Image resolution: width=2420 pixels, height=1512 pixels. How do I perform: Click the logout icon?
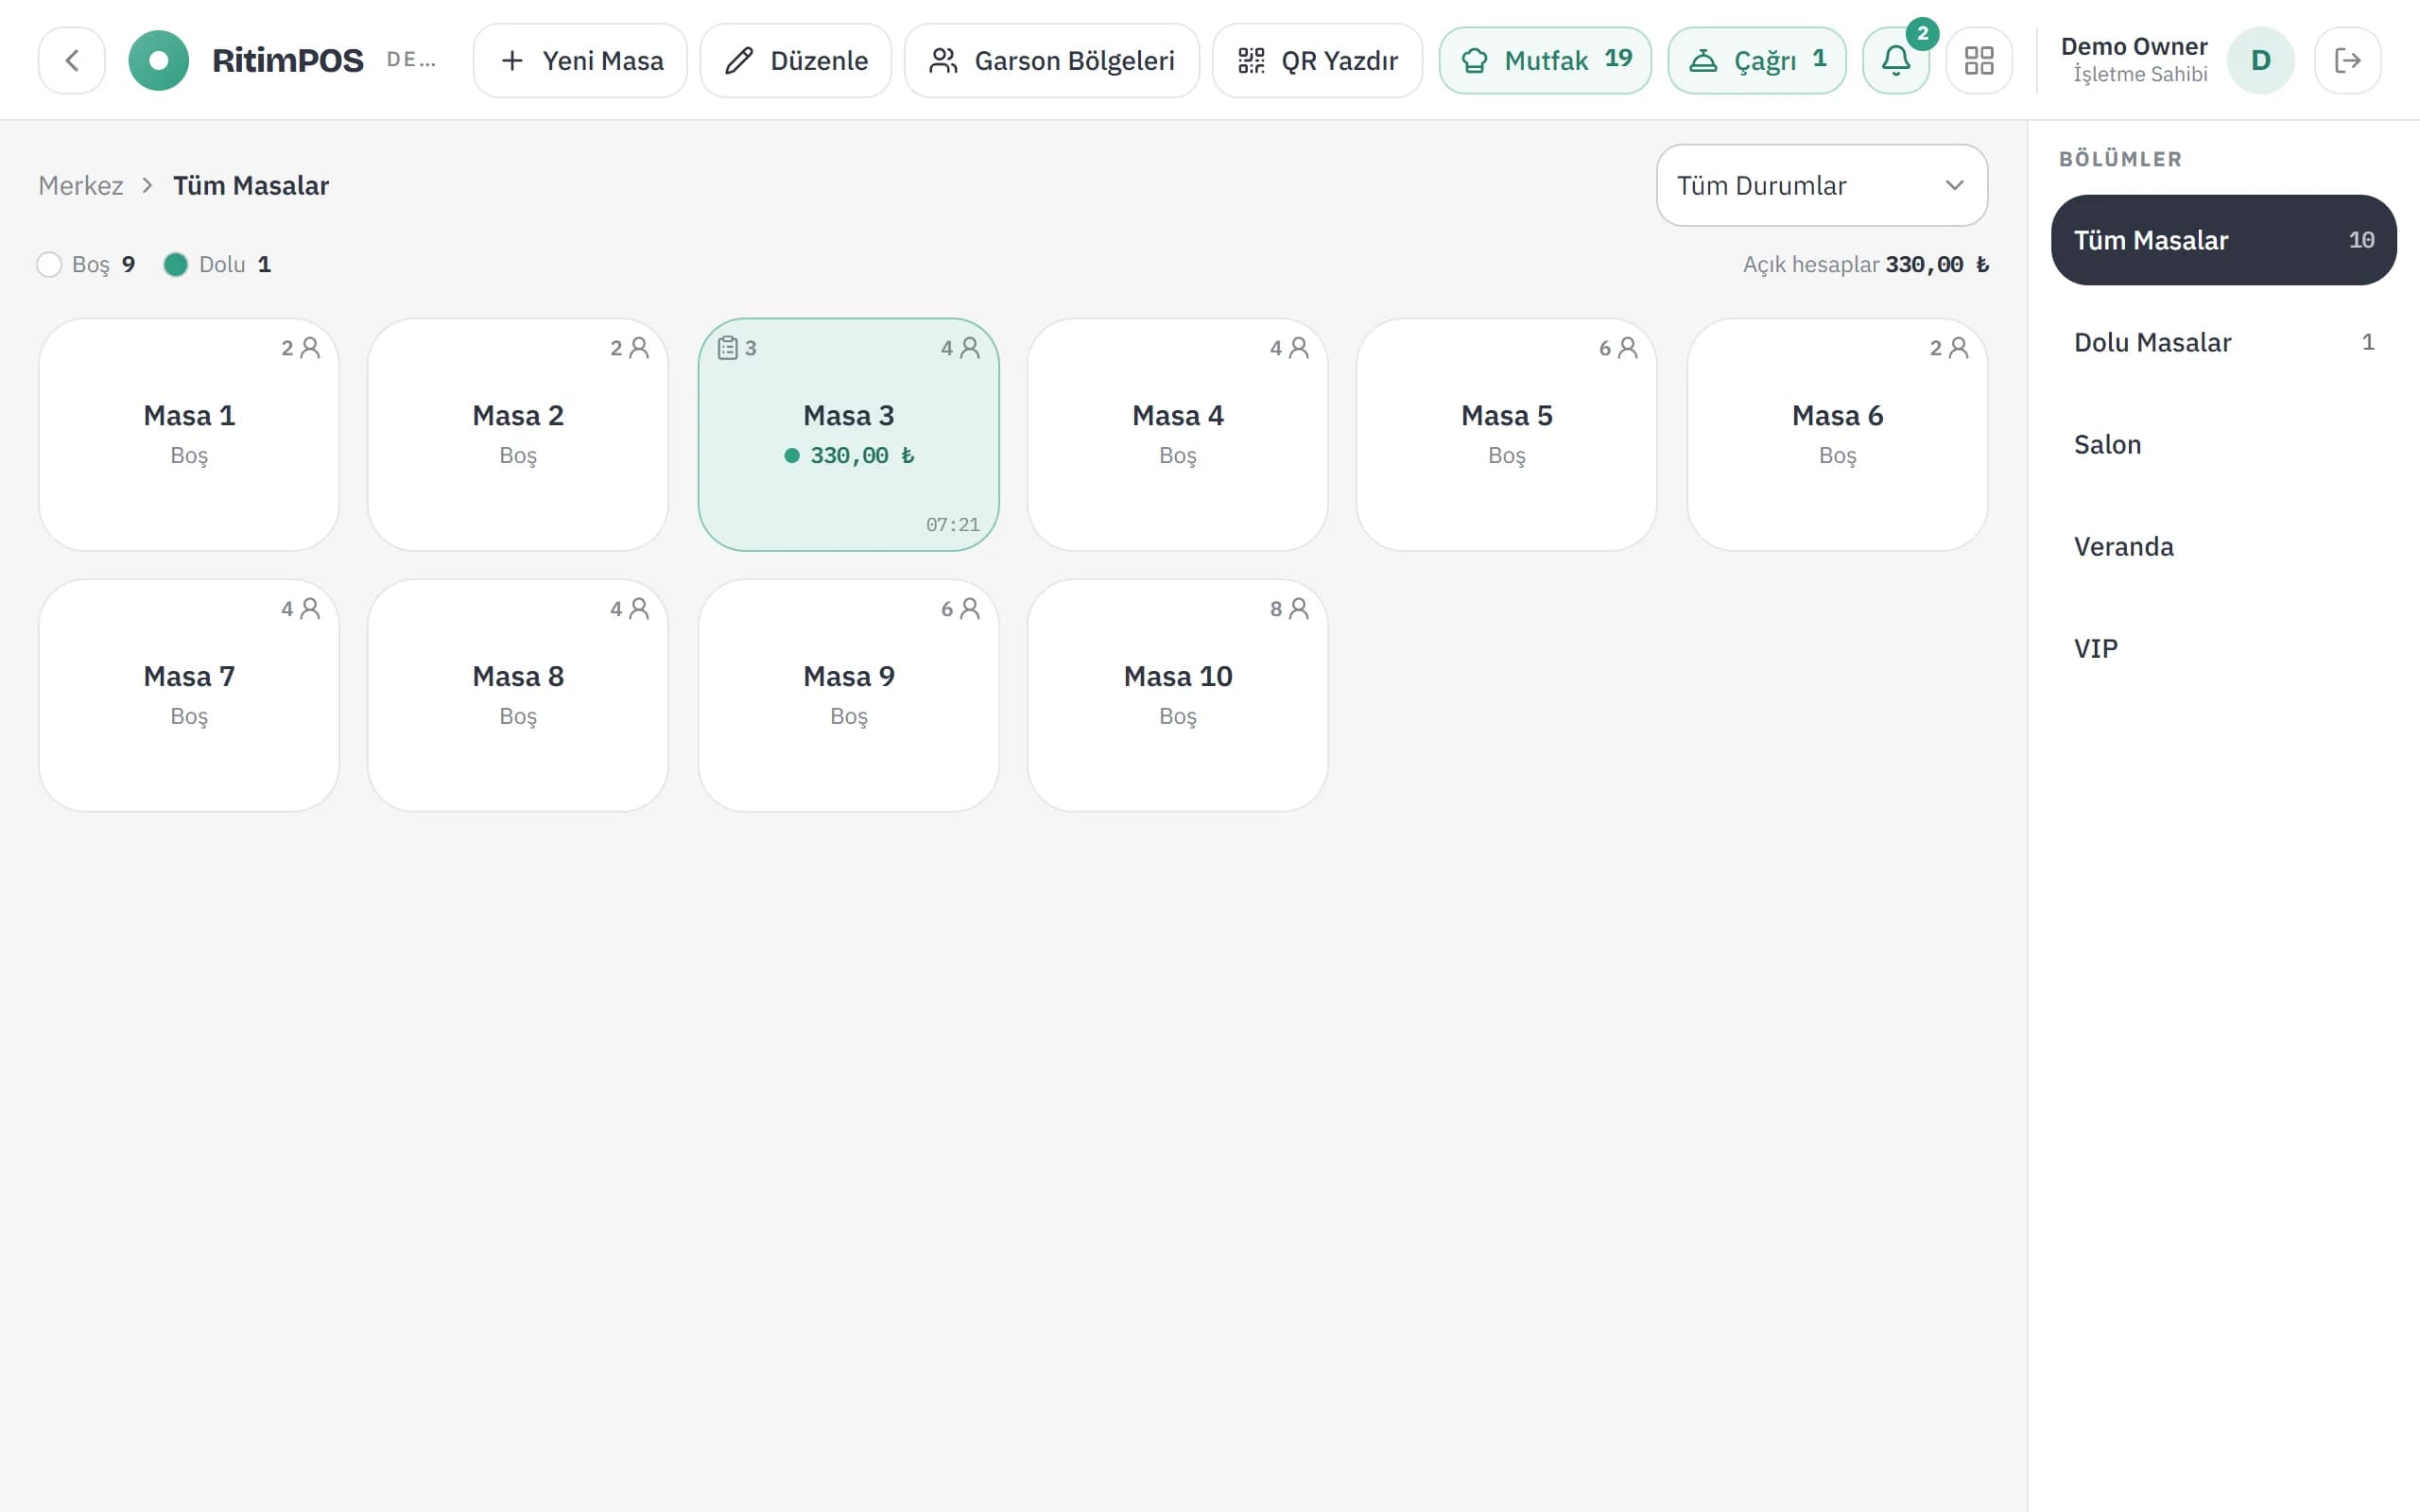(x=2347, y=60)
